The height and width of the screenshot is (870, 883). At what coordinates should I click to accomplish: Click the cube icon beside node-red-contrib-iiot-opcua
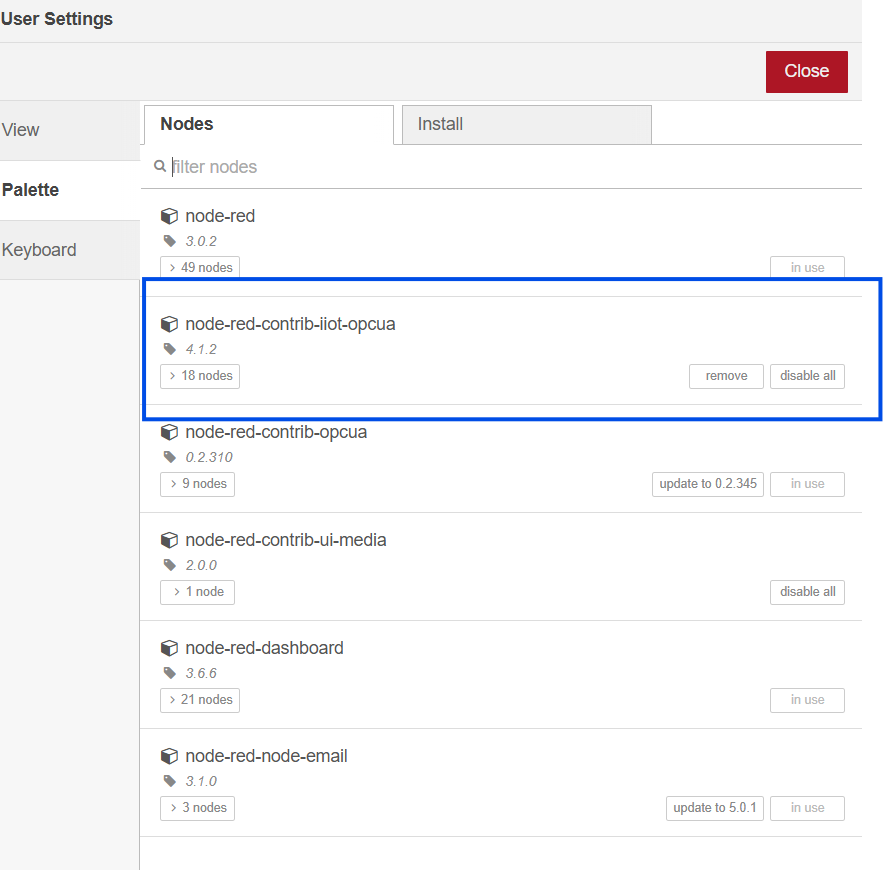pos(169,324)
